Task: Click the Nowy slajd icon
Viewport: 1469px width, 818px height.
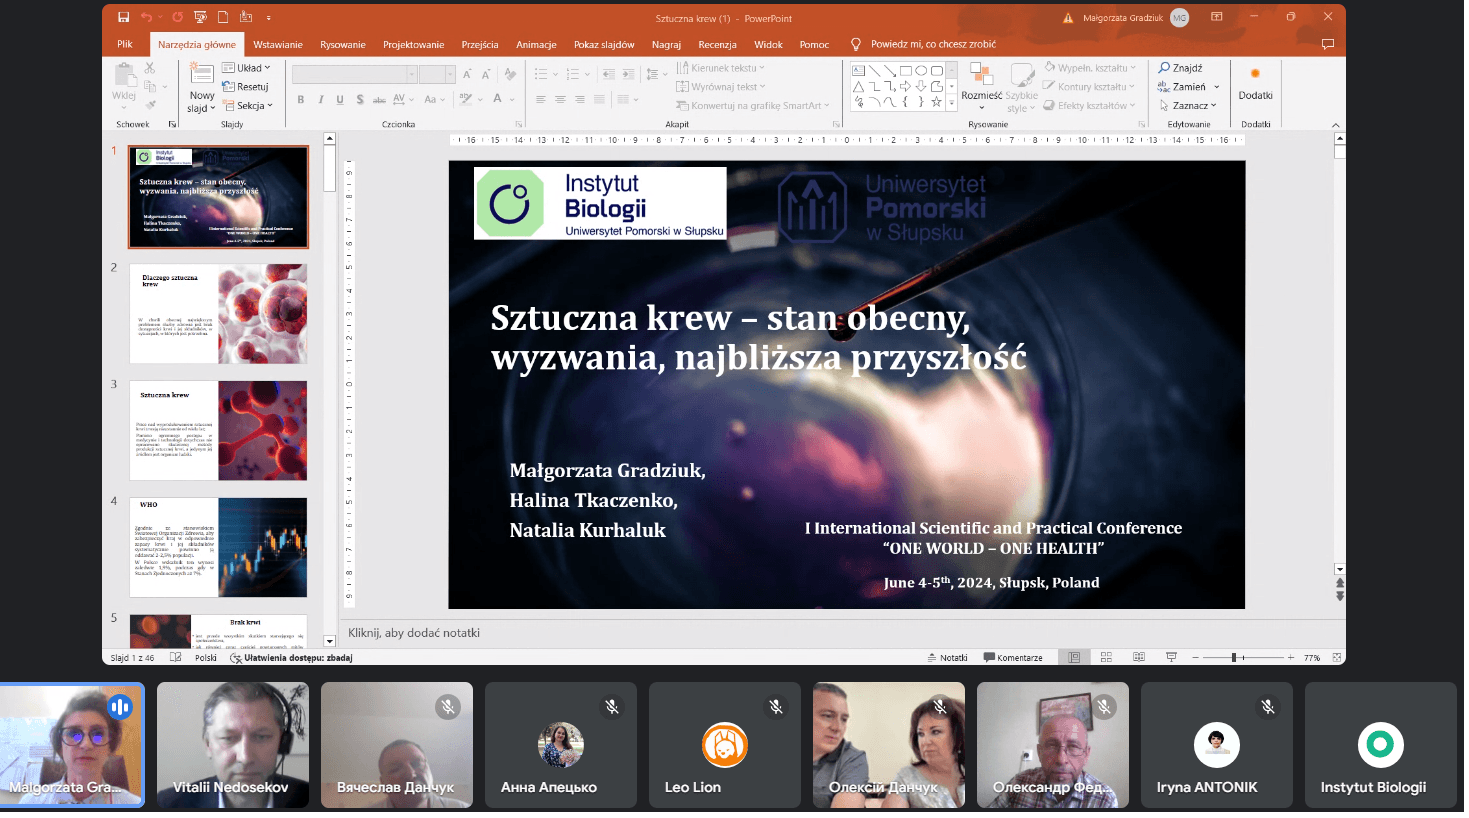Action: [202, 75]
